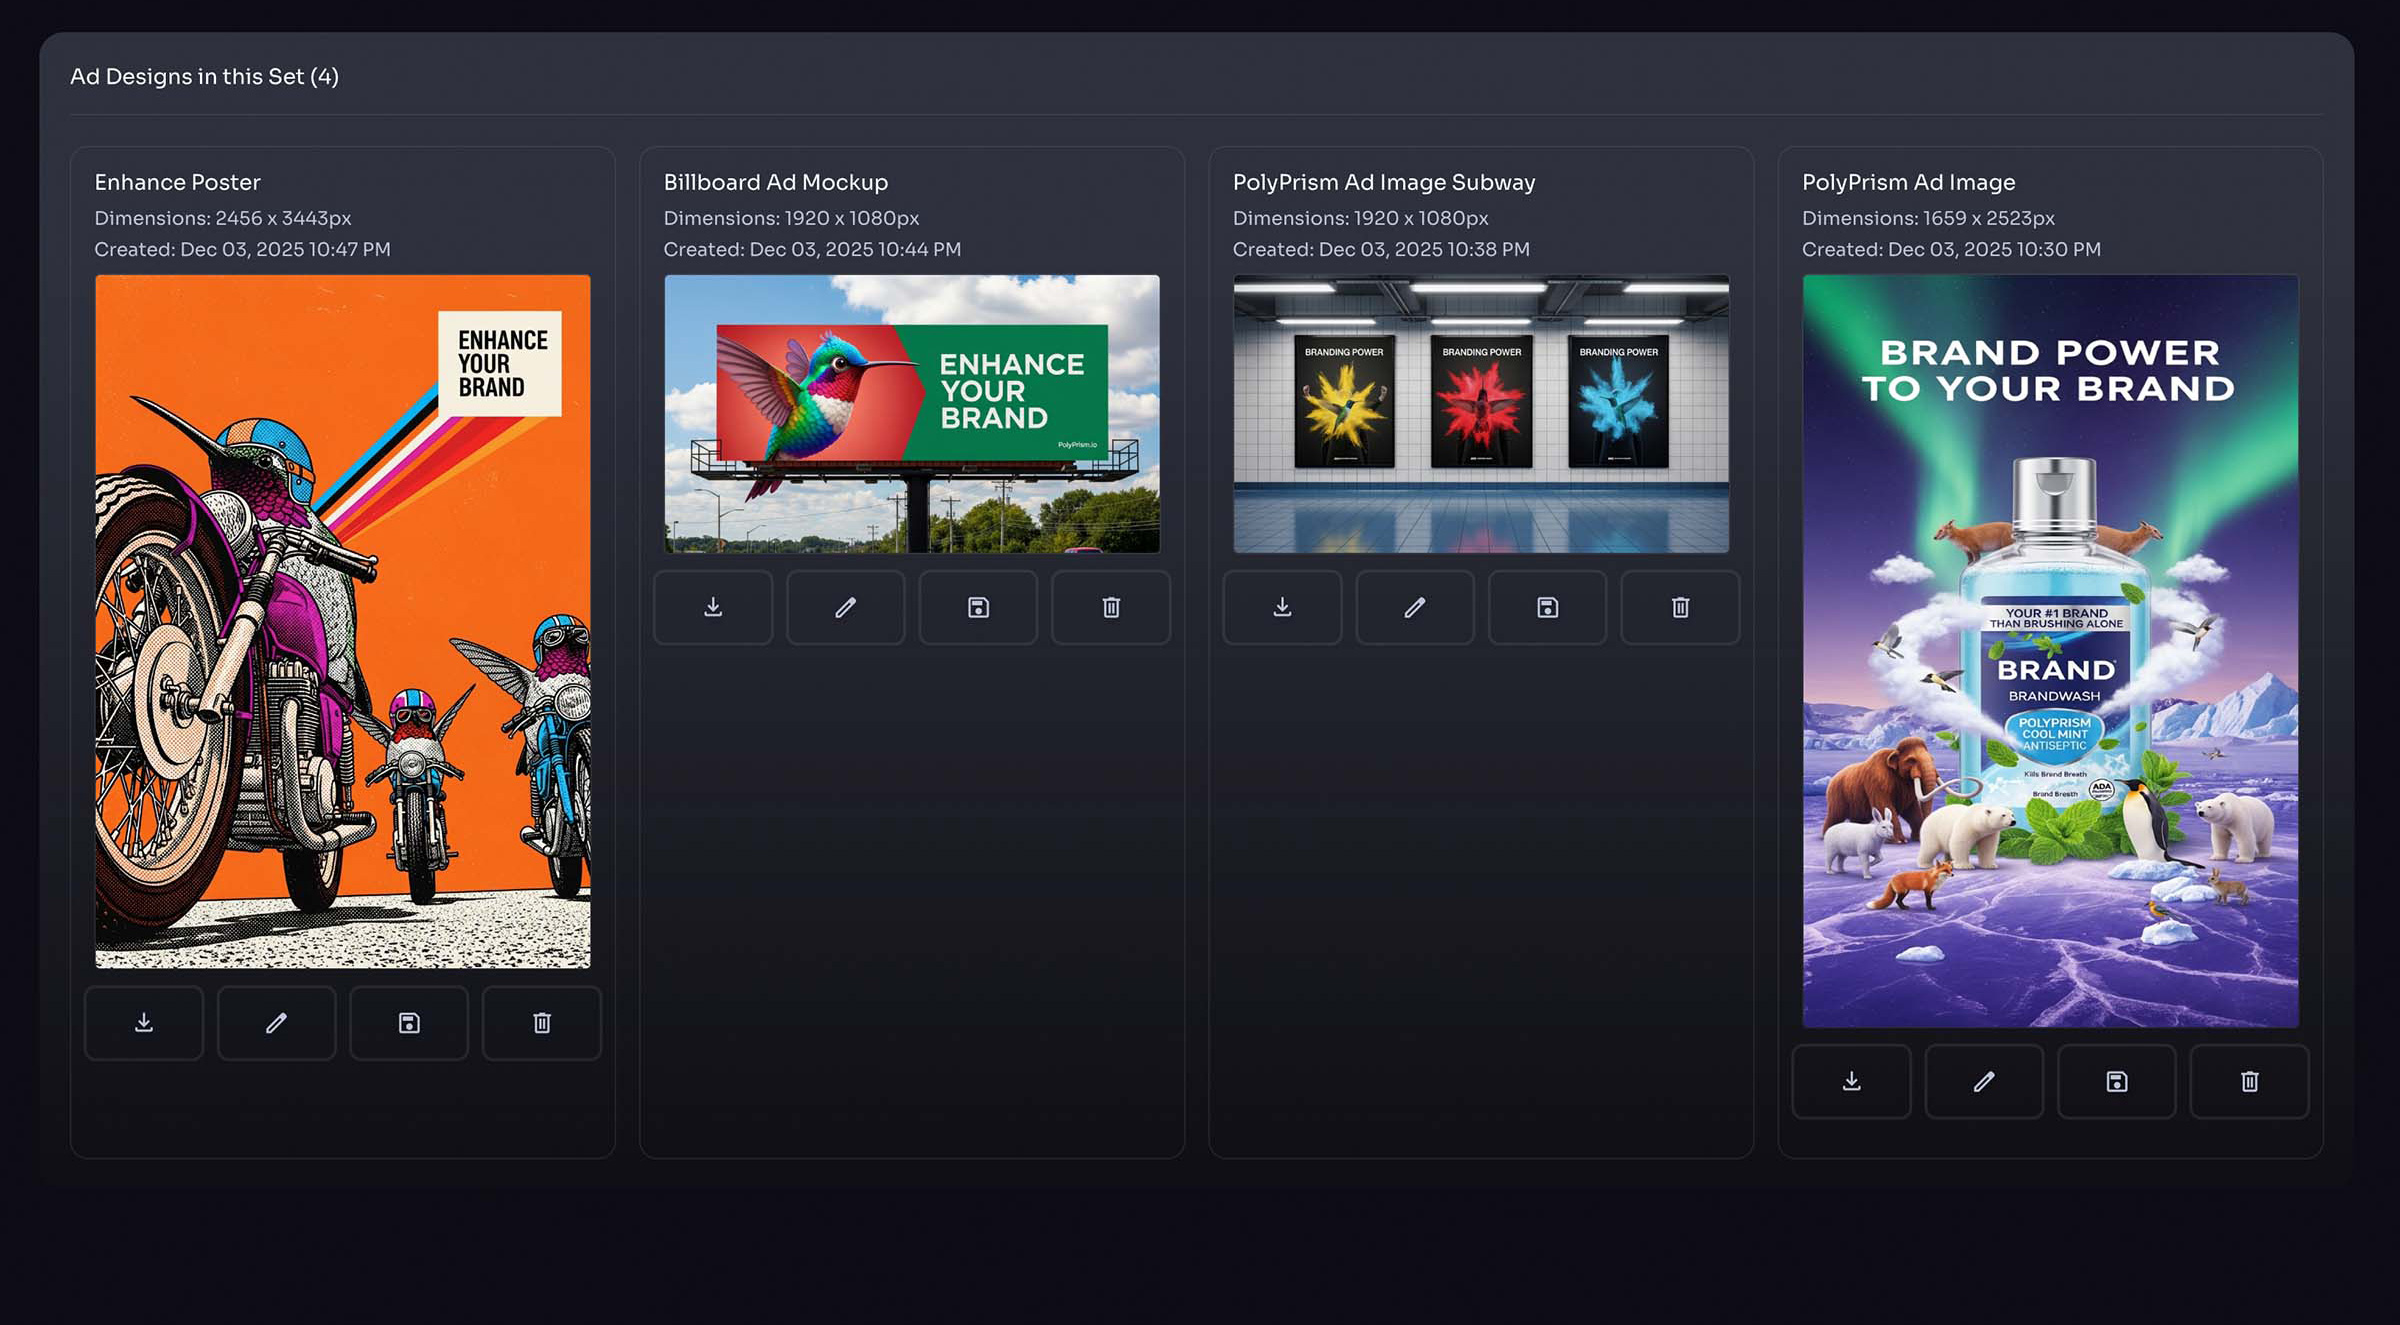Delete the Enhance Poster design

(542, 1022)
